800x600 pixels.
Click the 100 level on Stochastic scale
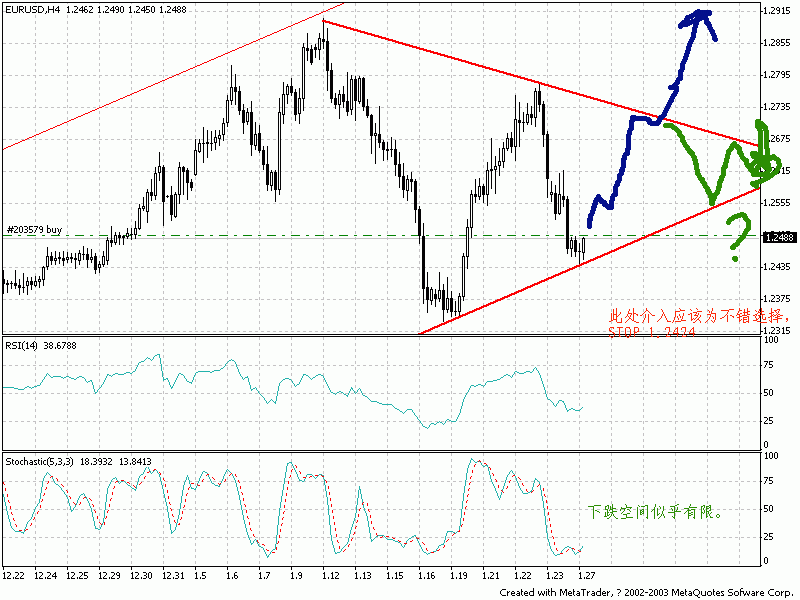coord(770,456)
